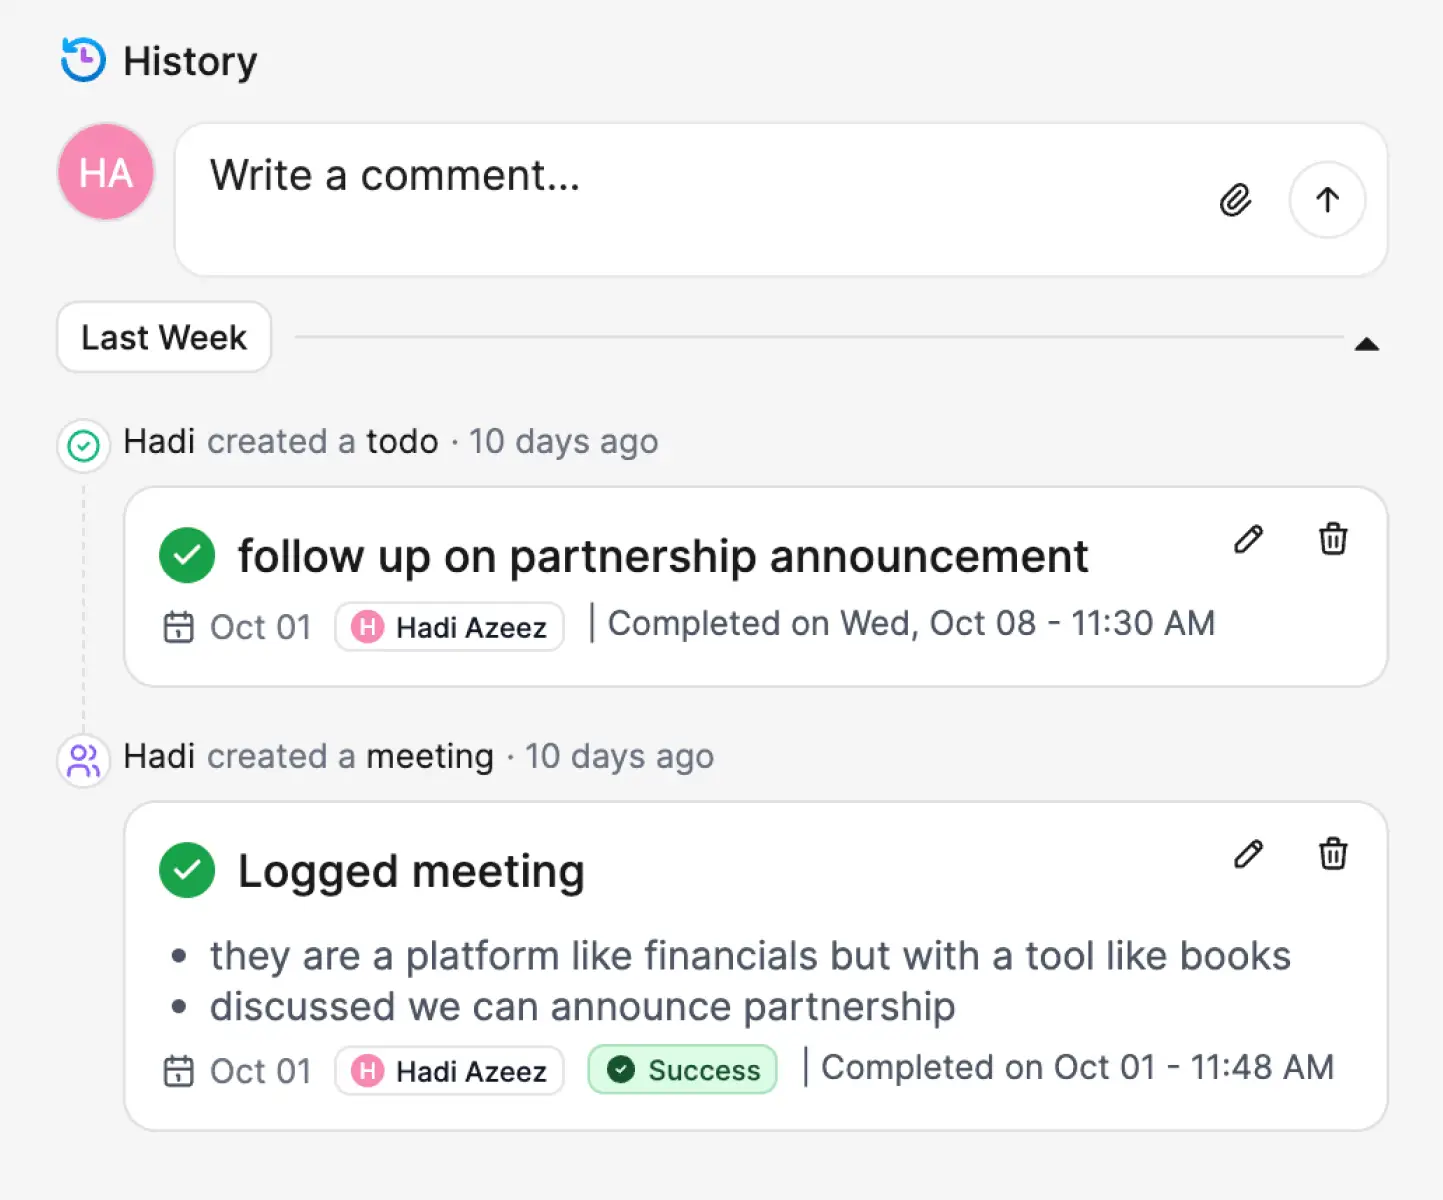Delete the follow up partnership todo
The height and width of the screenshot is (1200, 1443).
pos(1333,540)
